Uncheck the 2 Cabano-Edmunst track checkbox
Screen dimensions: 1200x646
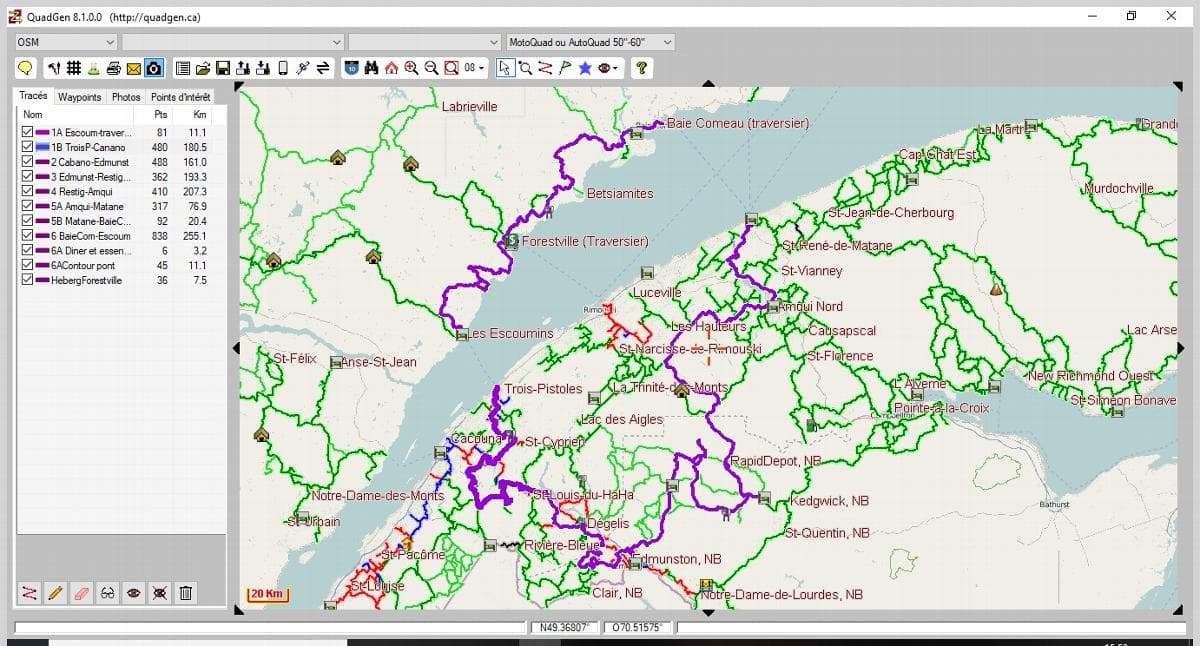click(27, 162)
